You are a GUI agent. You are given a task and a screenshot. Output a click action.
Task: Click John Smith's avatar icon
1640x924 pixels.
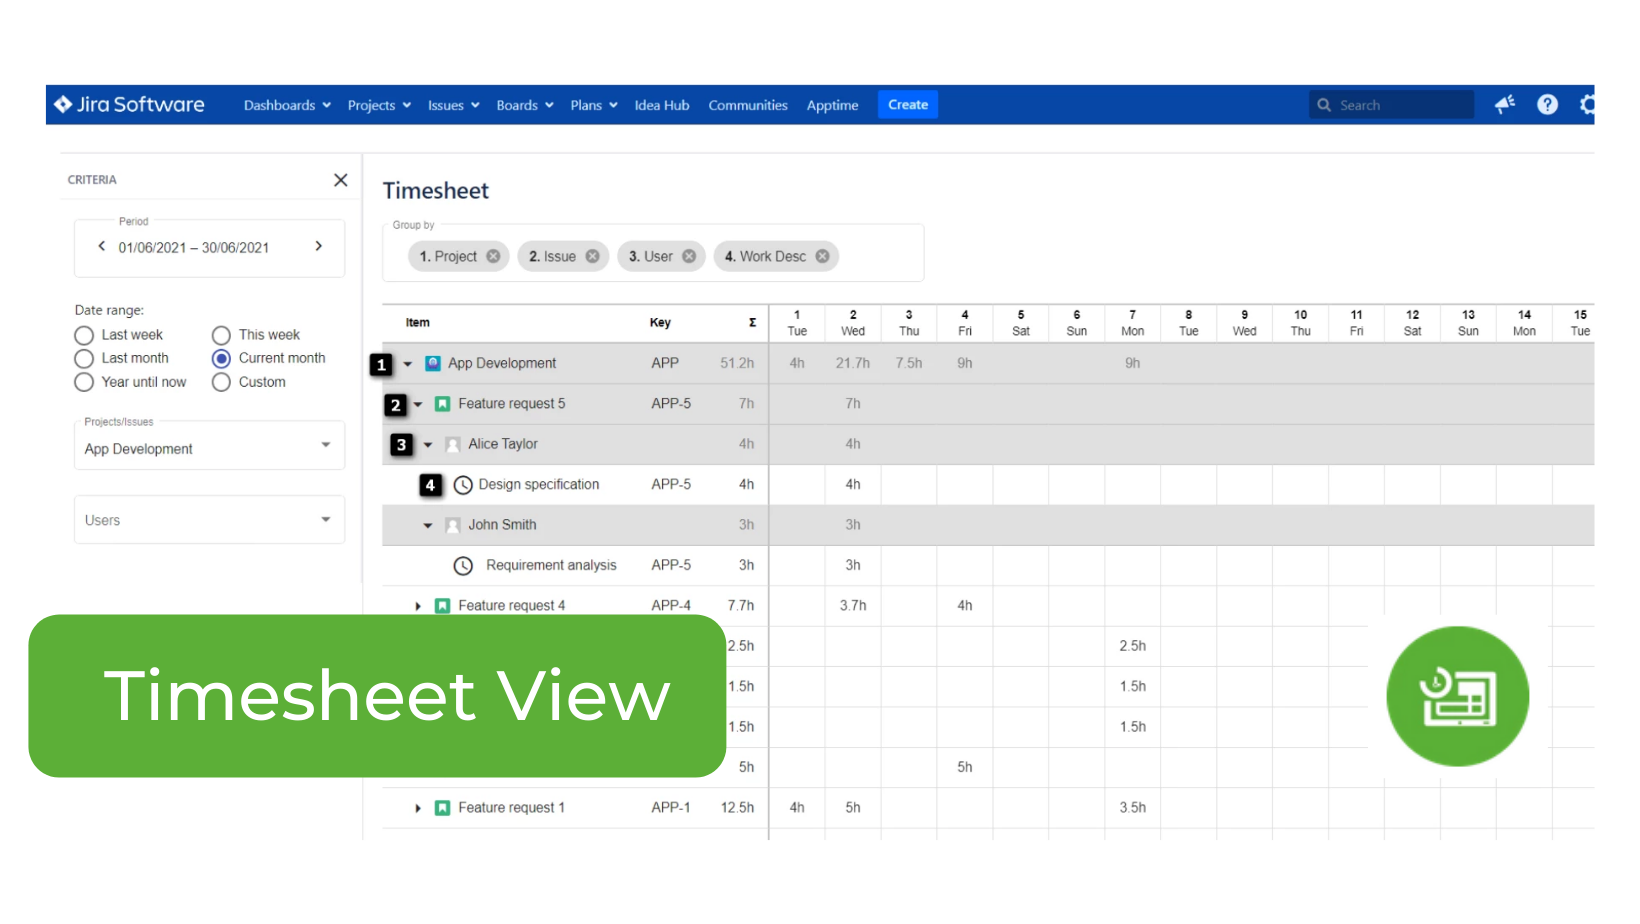453,525
